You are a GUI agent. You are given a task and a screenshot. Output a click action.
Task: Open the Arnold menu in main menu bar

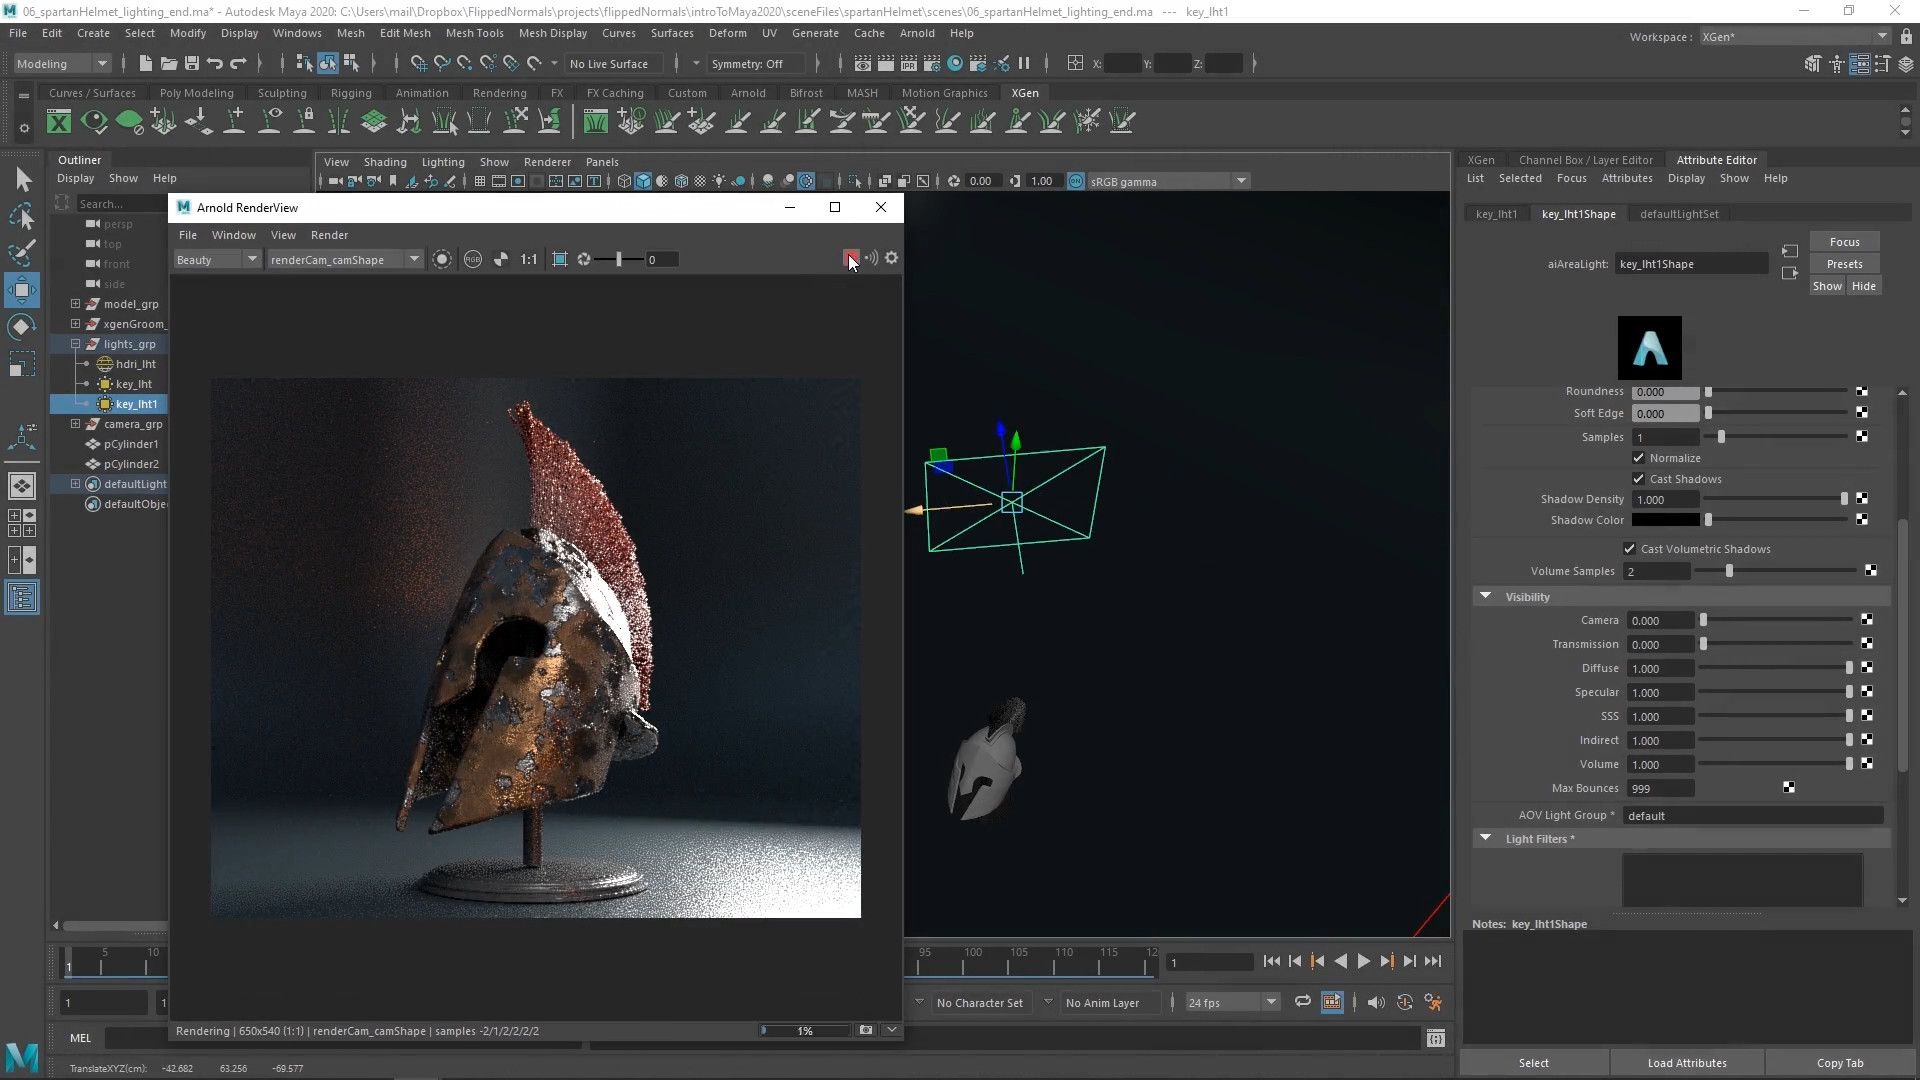tap(917, 33)
